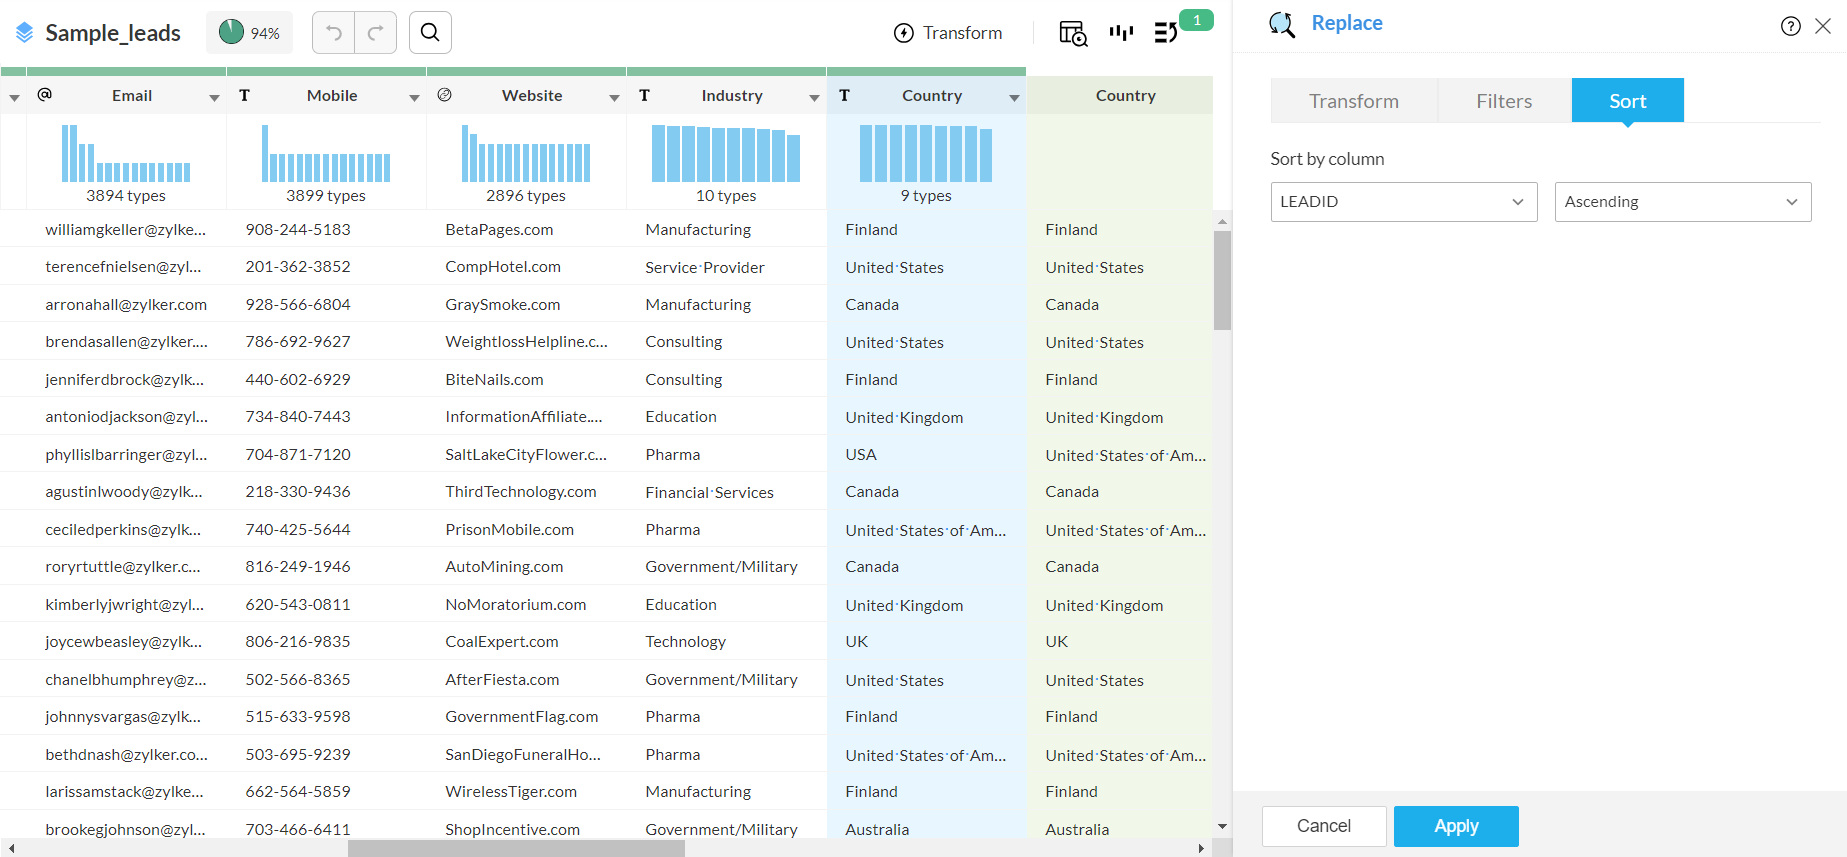Click the redo arrow icon
The width and height of the screenshot is (1847, 857).
pos(376,33)
